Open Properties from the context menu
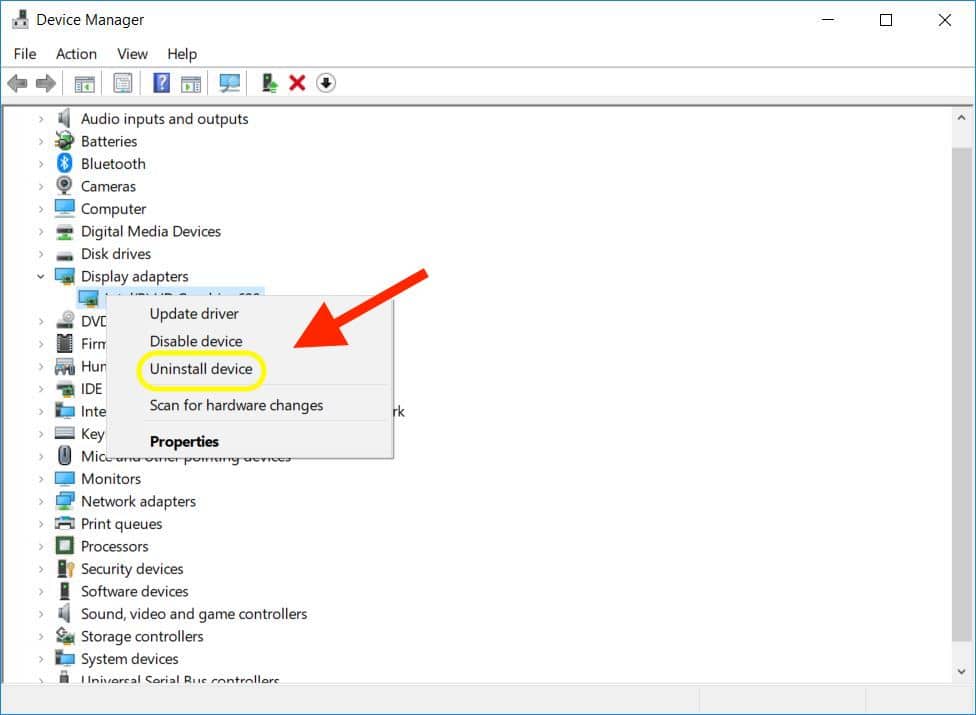This screenshot has width=976, height=715. point(184,441)
